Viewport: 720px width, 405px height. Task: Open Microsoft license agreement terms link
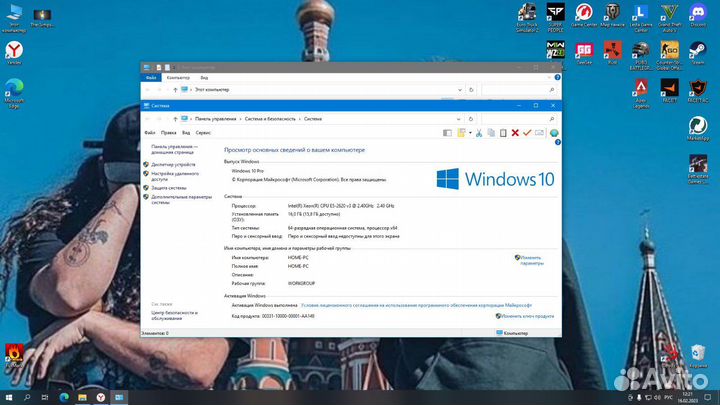pyautogui.click(x=416, y=305)
